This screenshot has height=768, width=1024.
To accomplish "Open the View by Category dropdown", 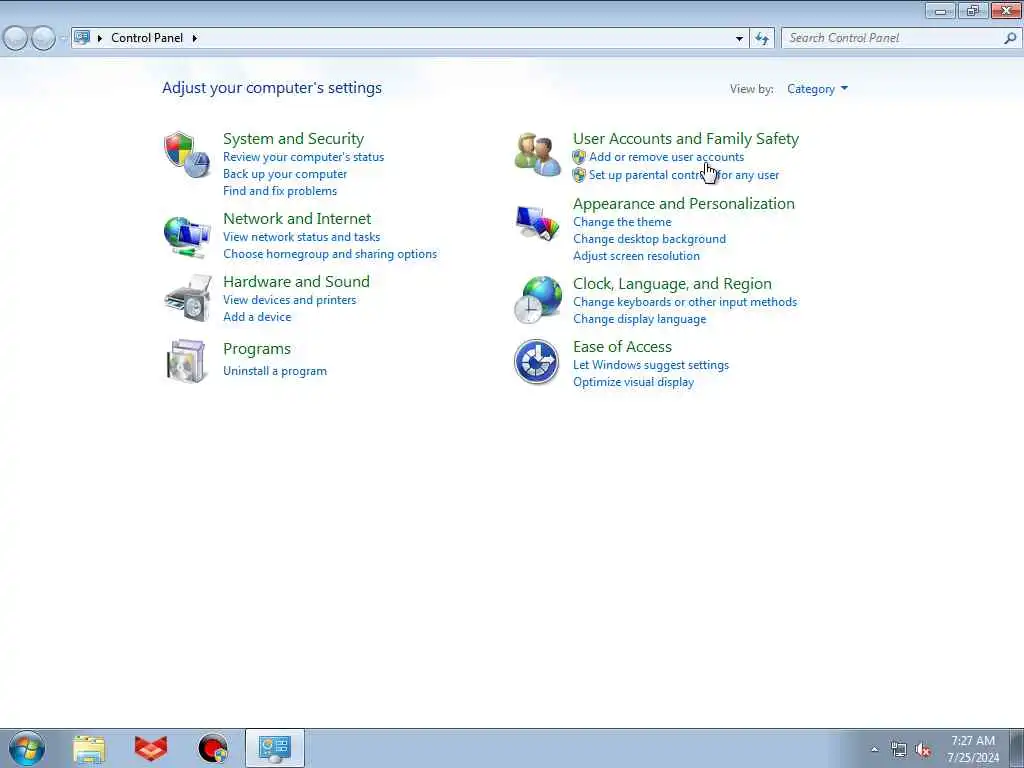I will [817, 89].
